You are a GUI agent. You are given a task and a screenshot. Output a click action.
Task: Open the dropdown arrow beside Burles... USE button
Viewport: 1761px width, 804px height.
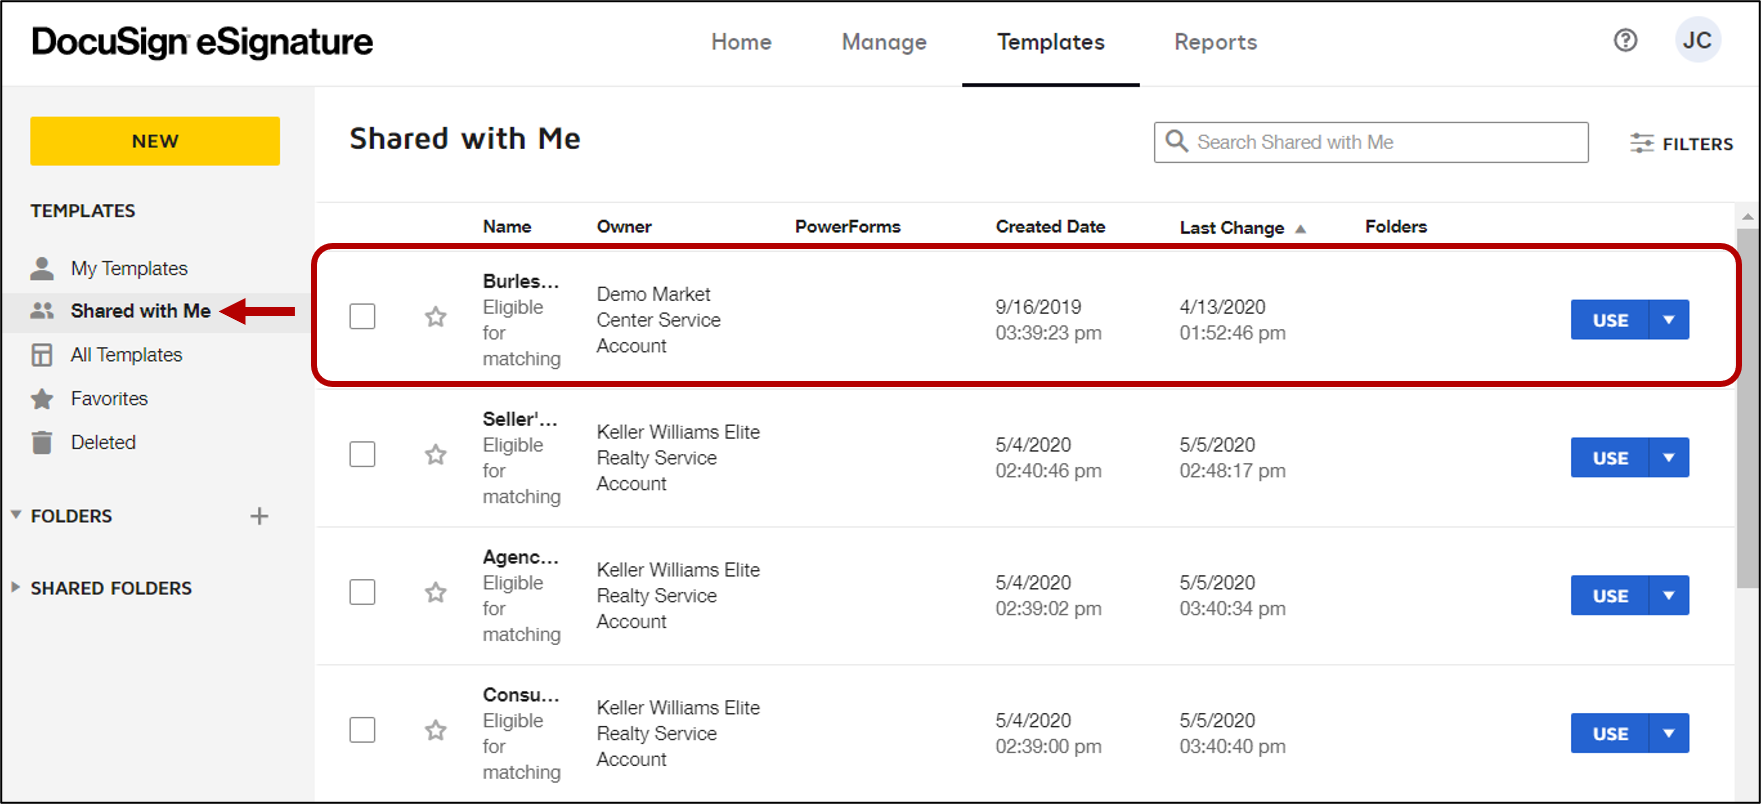click(1668, 320)
